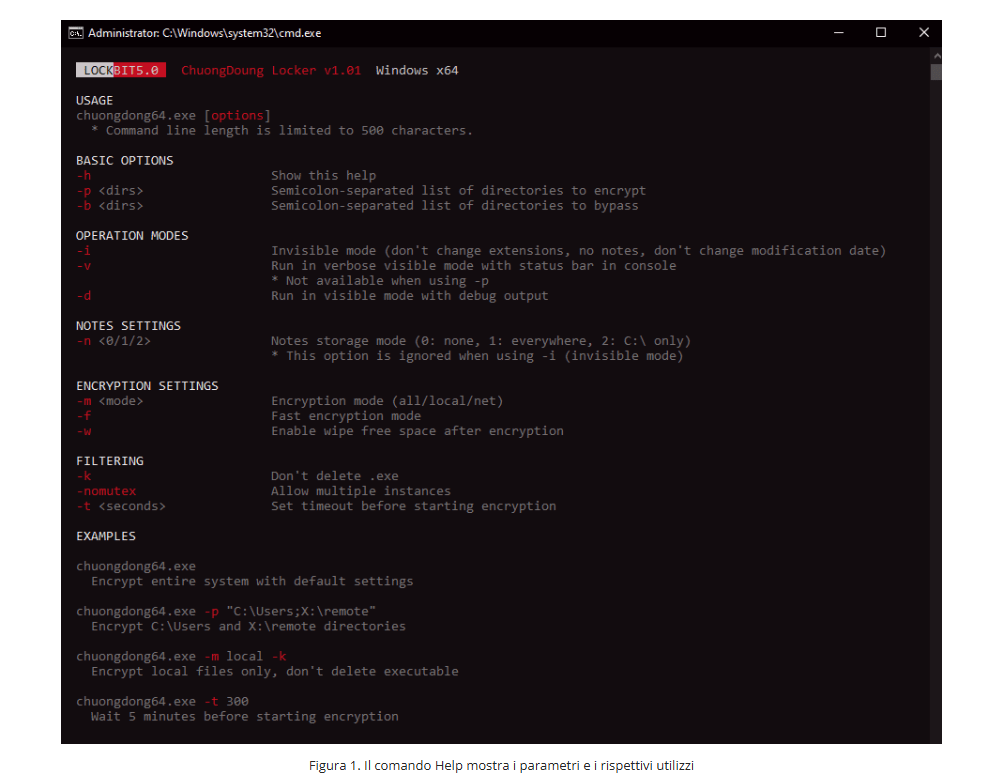Click 'Encryption mode (all/local/net)' description
This screenshot has width=995, height=774.
point(387,402)
